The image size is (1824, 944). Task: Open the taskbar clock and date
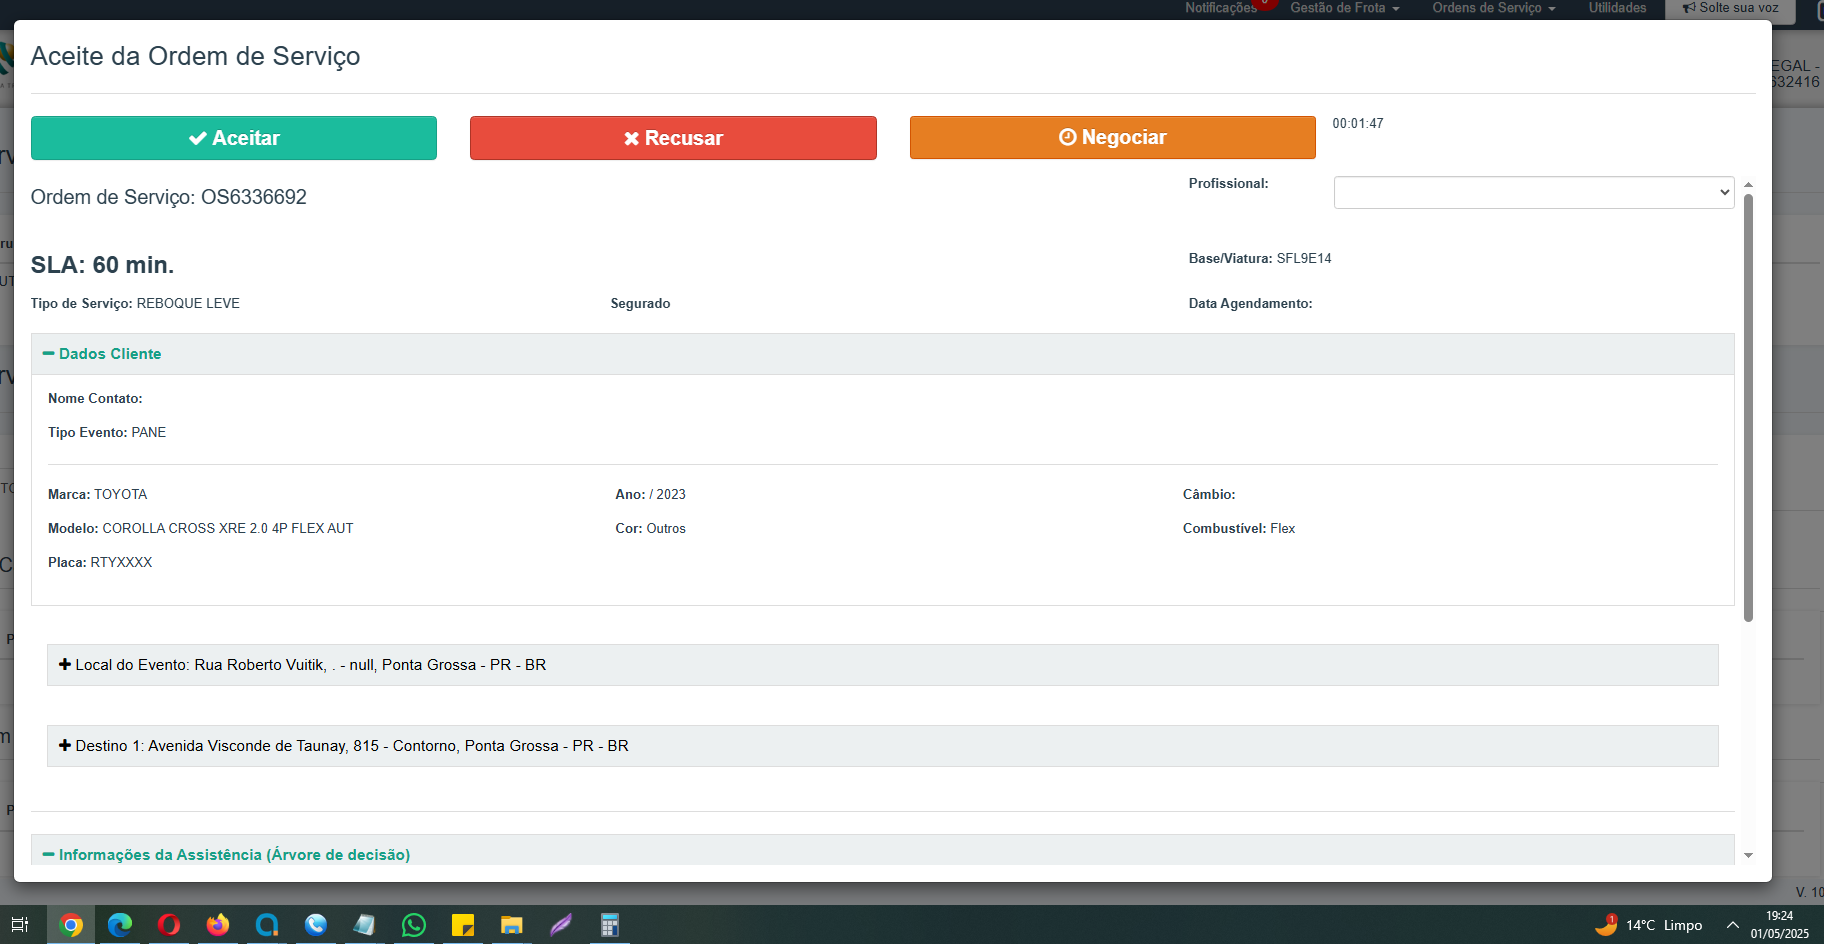[1780, 925]
